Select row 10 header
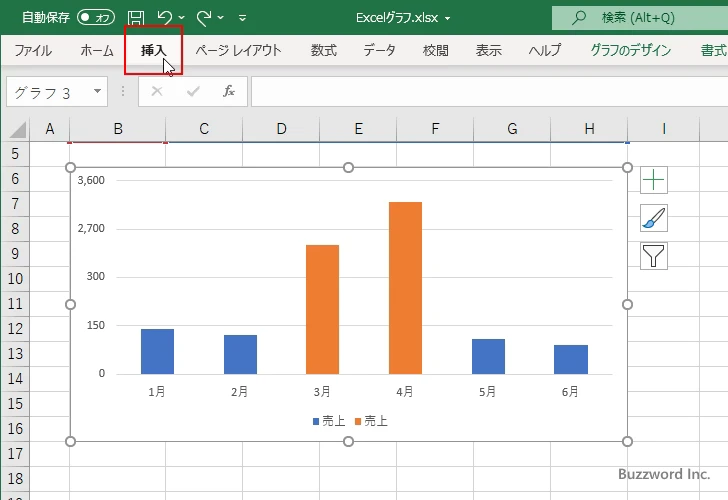 point(15,279)
